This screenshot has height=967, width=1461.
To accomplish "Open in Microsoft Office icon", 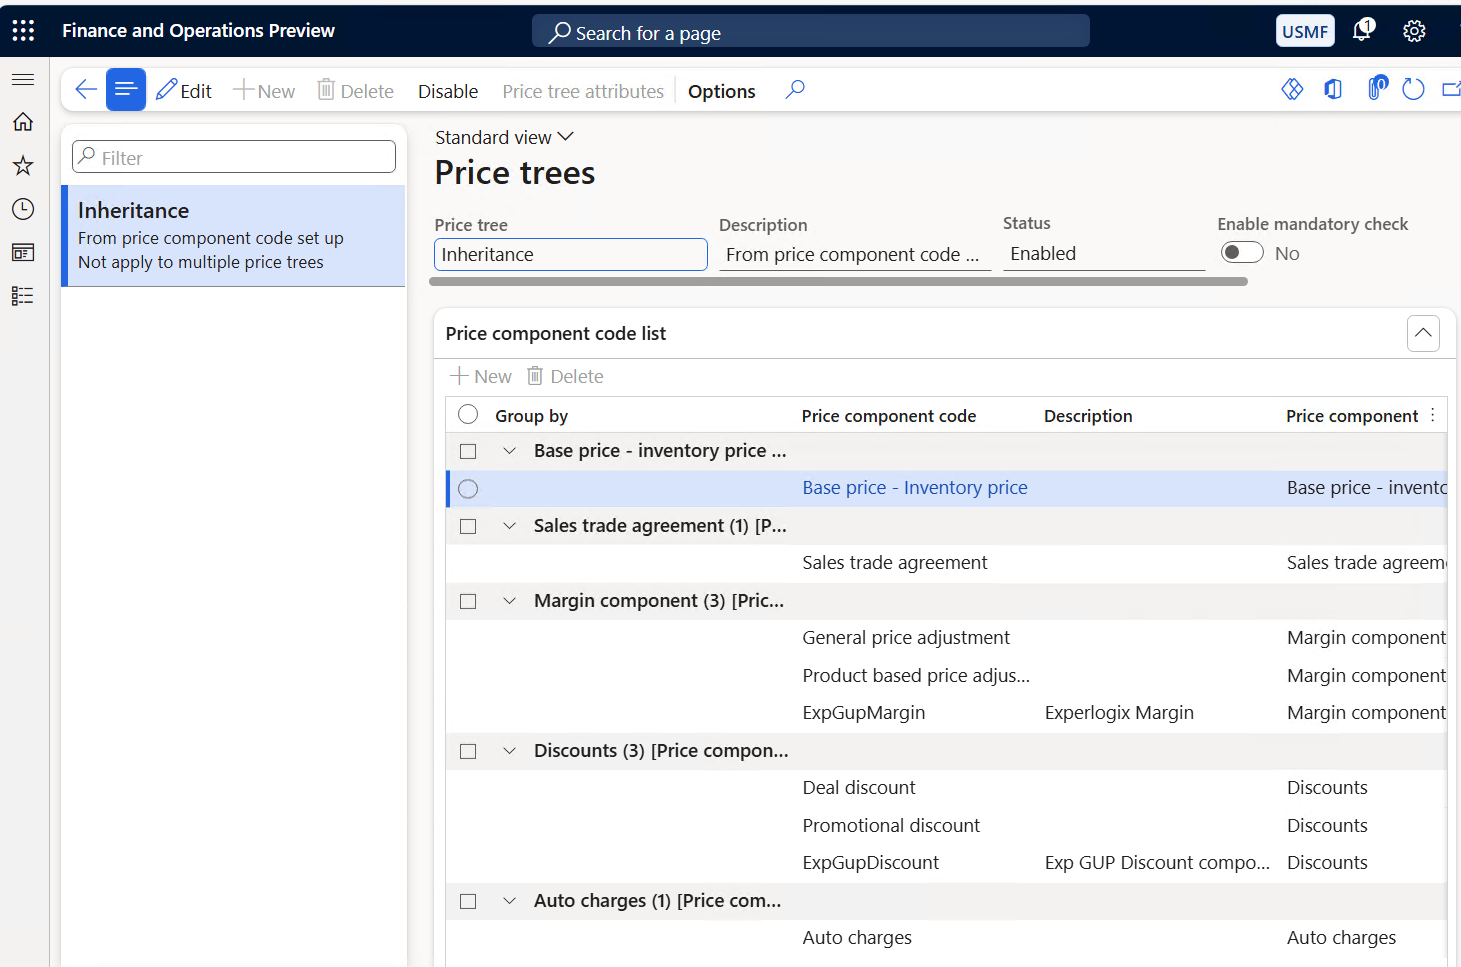I will (x=1333, y=90).
